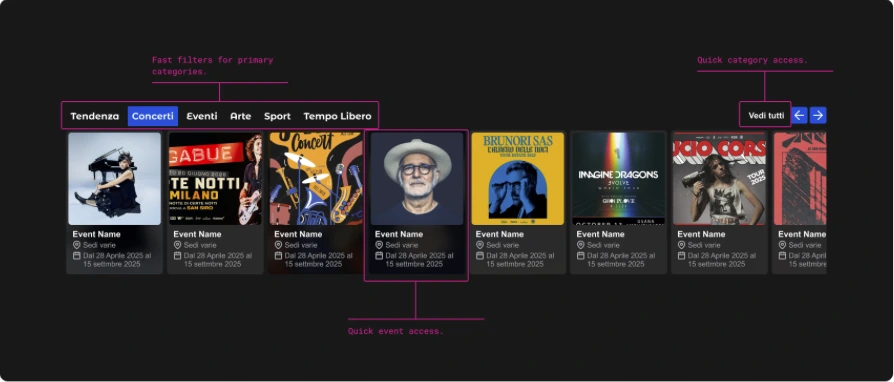Click Event Name under Brunori Sas poster
This screenshot has height=382, width=894.
tap(499, 234)
